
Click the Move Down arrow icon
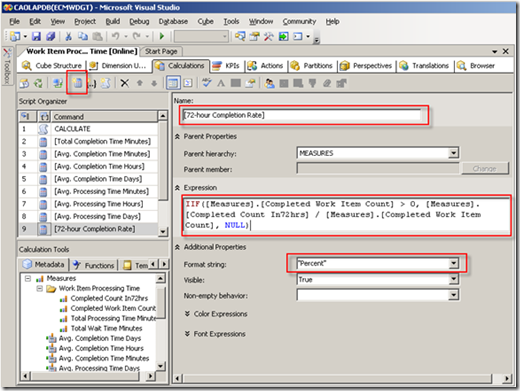(x=154, y=83)
